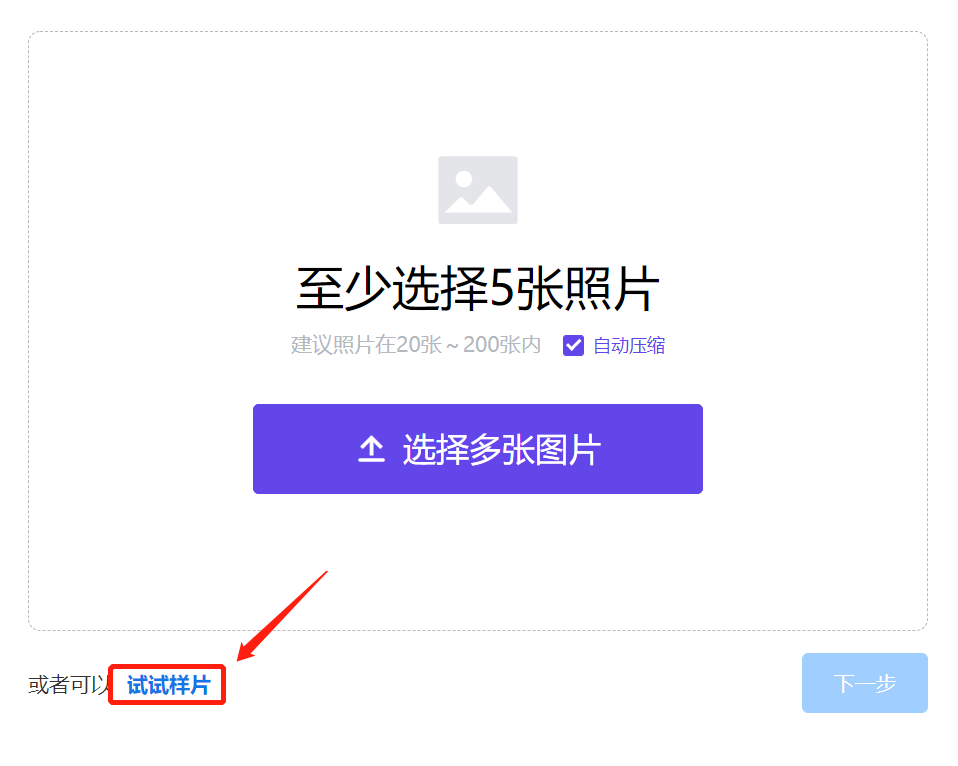Open the 试试样片 sample link
958x766 pixels.
(x=169, y=685)
